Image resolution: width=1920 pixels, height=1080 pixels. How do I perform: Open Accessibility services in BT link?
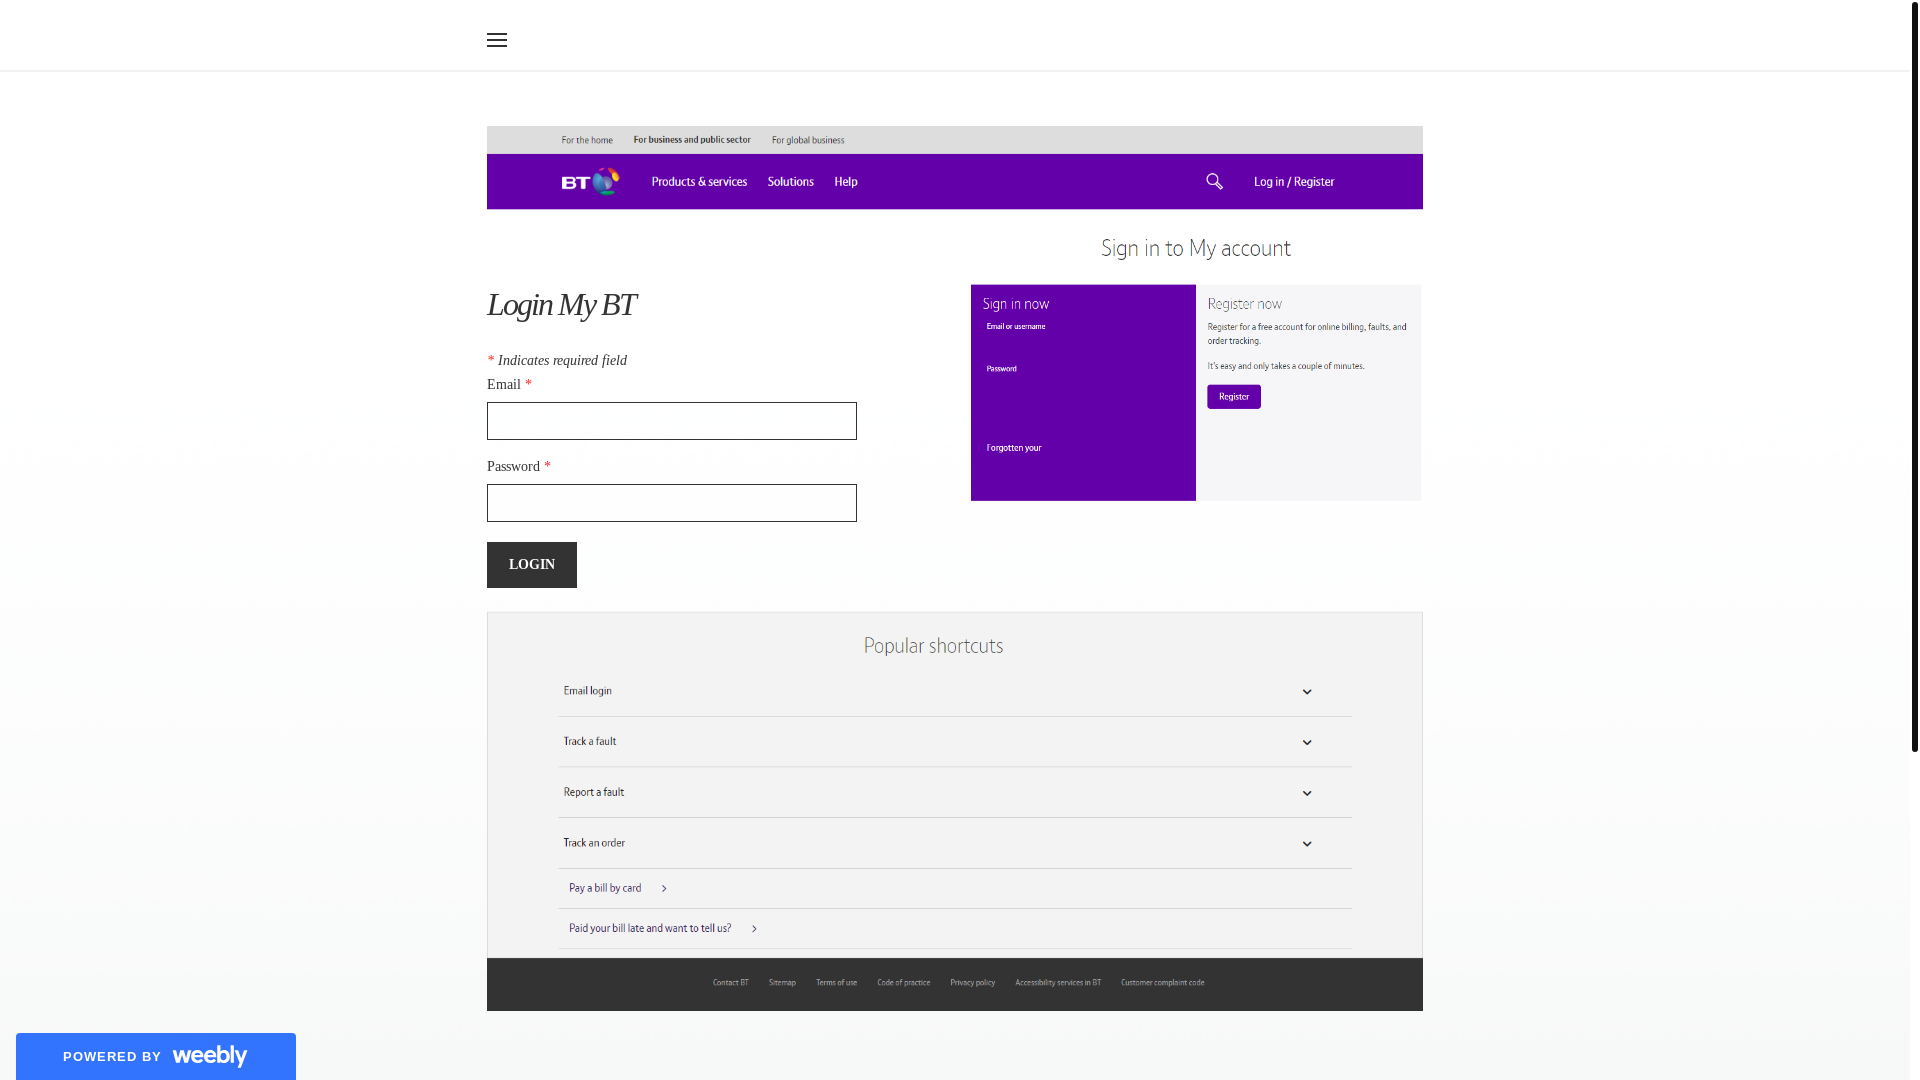1058,983
